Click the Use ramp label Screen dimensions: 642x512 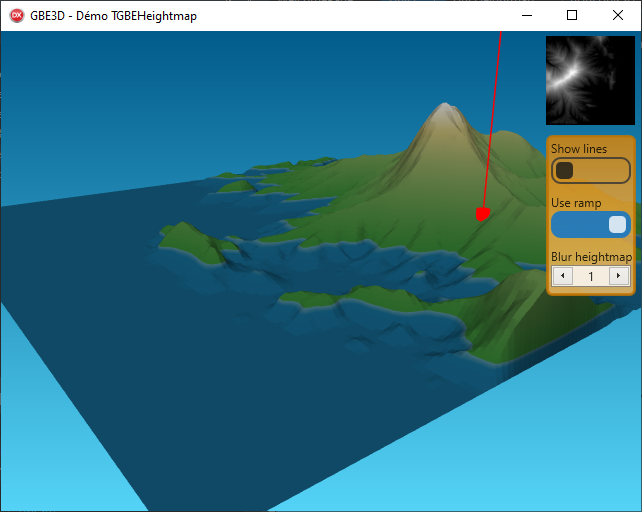[576, 203]
